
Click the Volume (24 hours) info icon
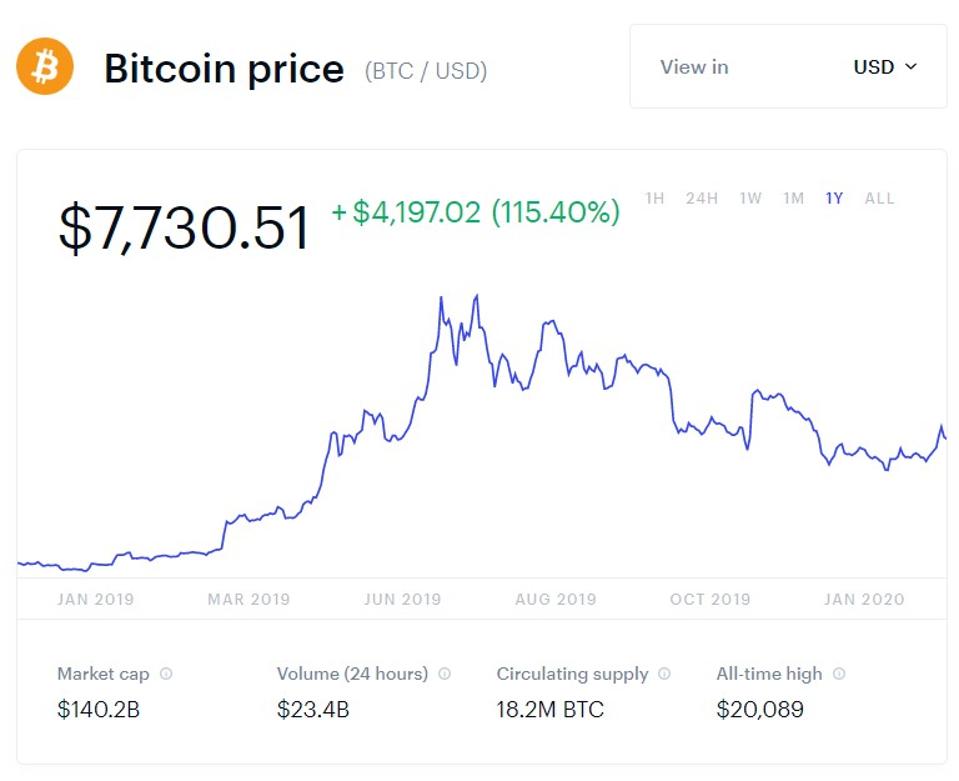click(x=444, y=674)
